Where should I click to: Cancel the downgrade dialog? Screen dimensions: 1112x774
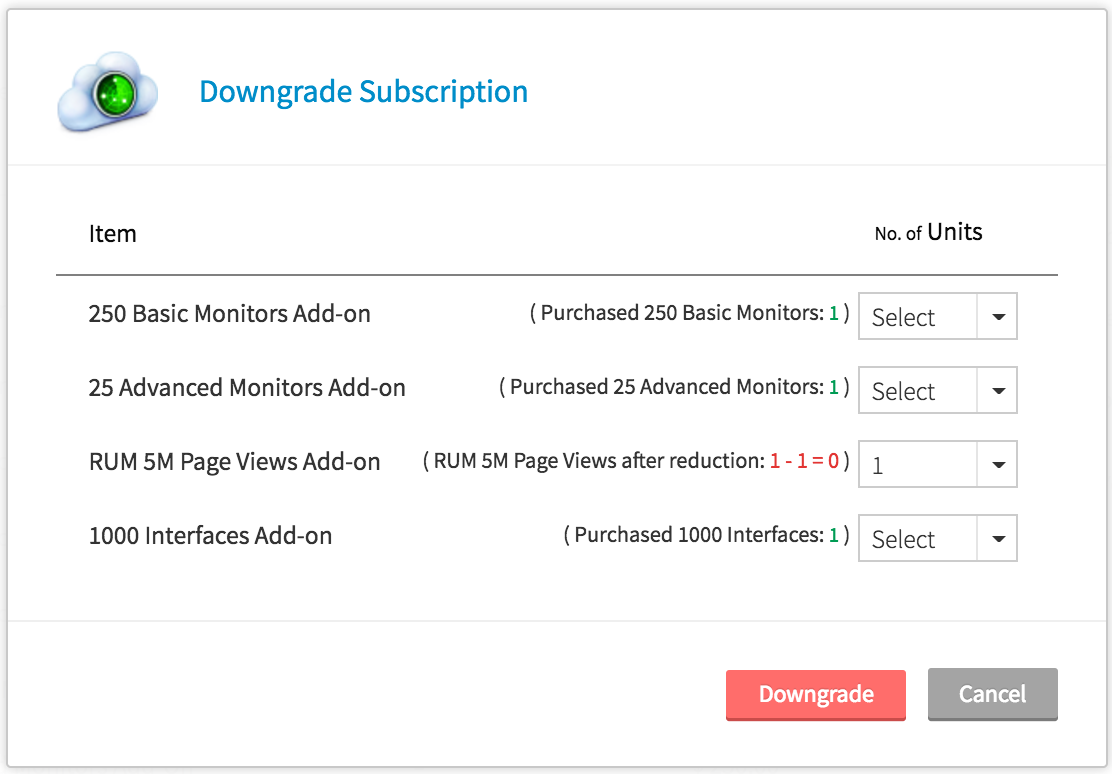[x=992, y=694]
